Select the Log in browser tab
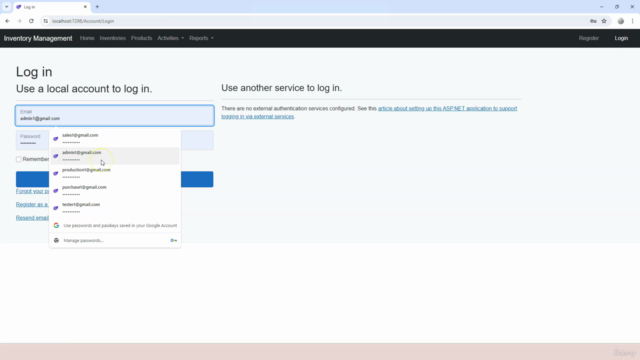This screenshot has width=640, height=360. [x=52, y=7]
